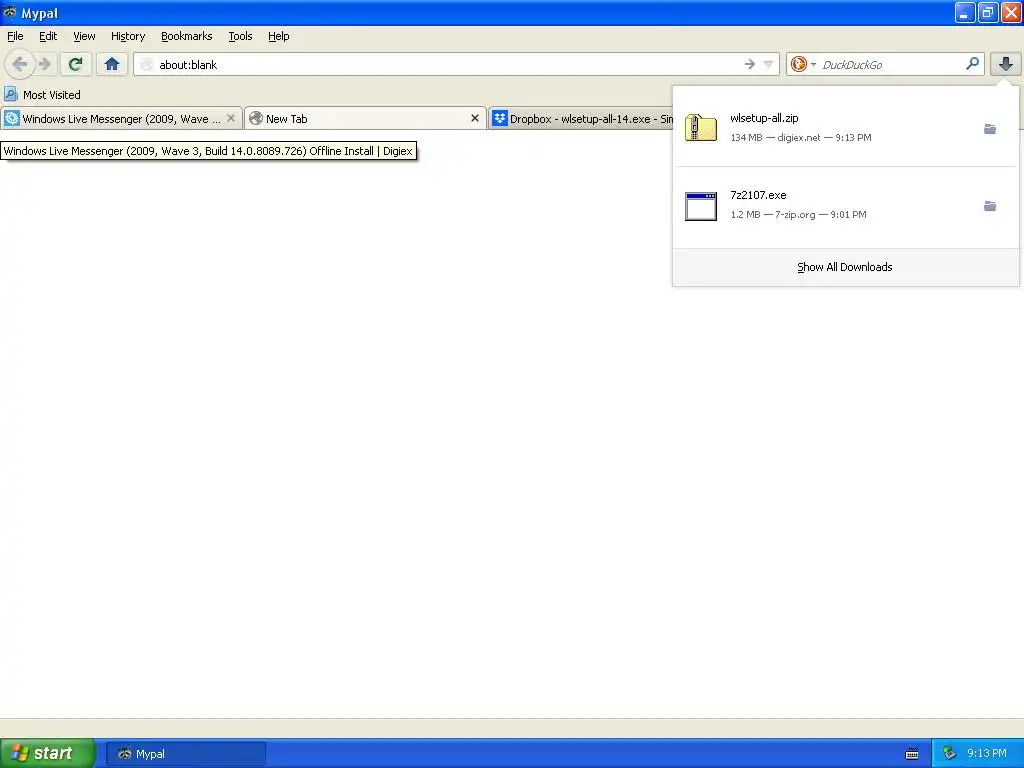Click the Windows Live Messenger tab favicon
The image size is (1024, 768).
[12, 118]
